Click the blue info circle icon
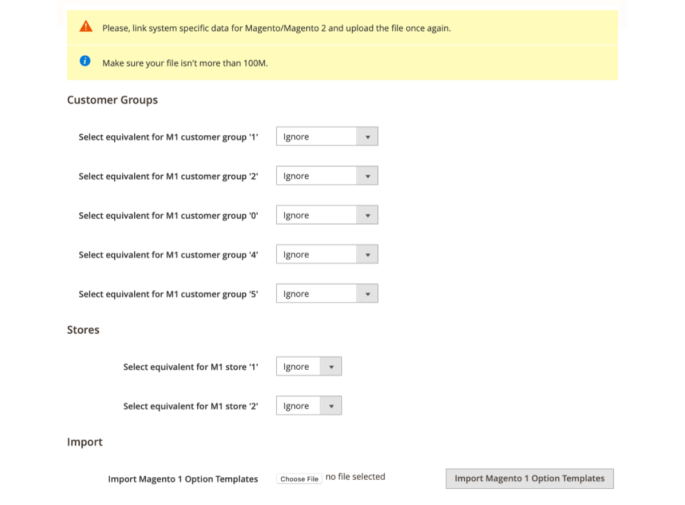This screenshot has width=685, height=505. (86, 62)
